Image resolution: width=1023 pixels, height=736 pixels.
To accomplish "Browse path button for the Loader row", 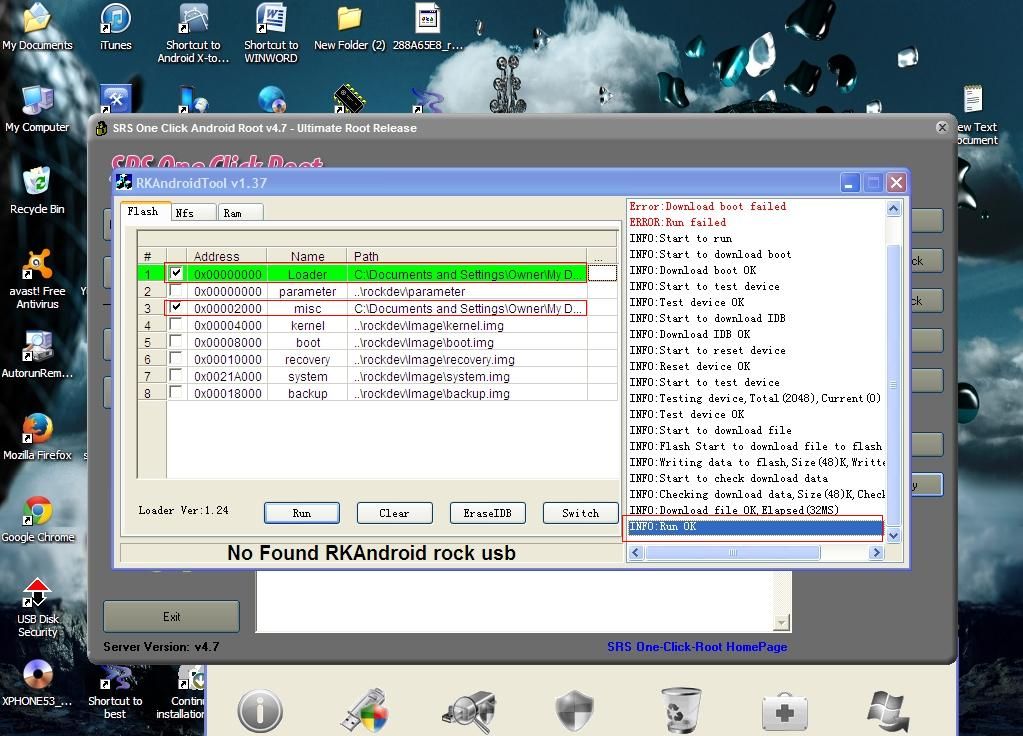I will (x=602, y=273).
